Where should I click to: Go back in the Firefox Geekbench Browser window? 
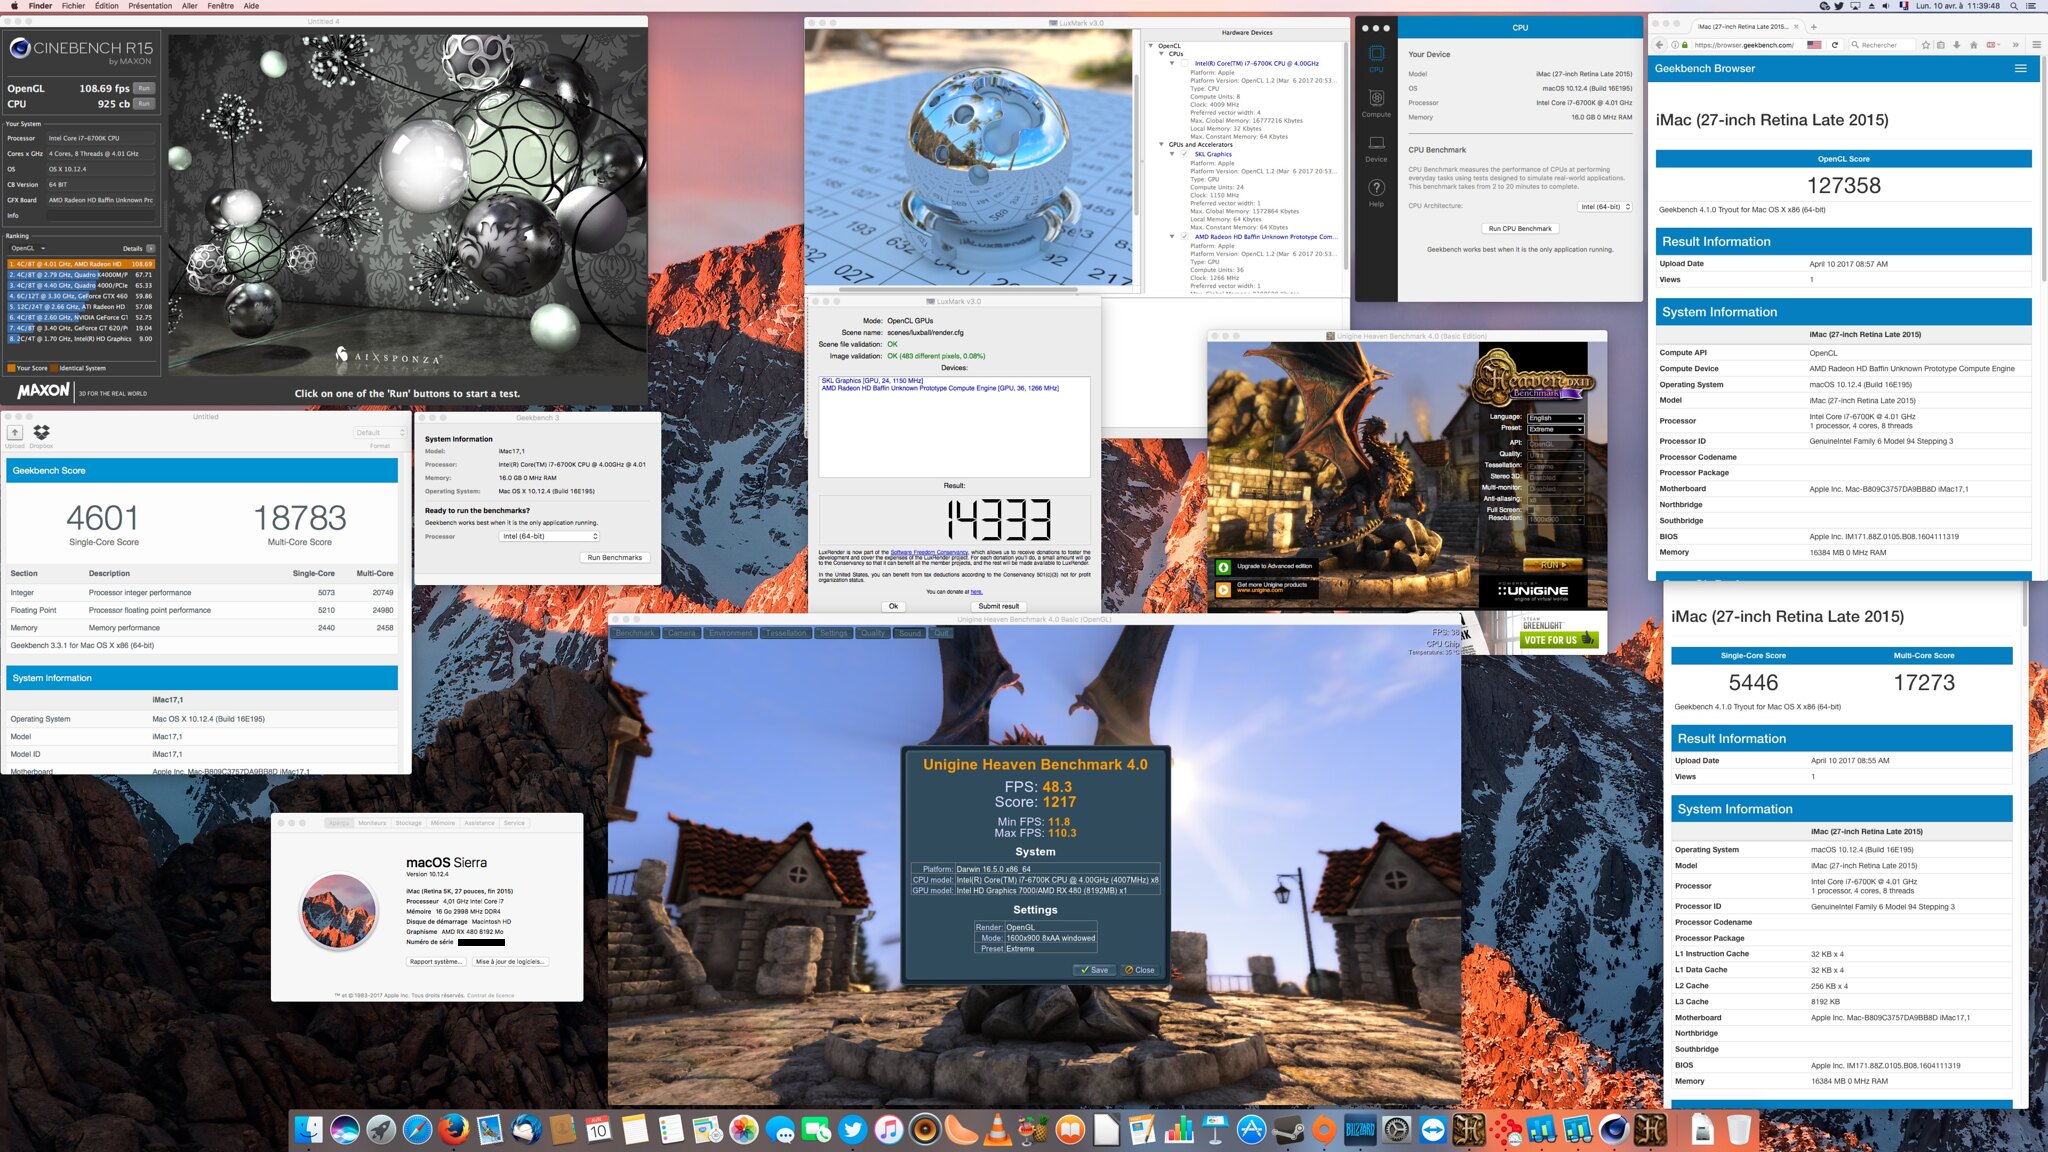(1660, 45)
